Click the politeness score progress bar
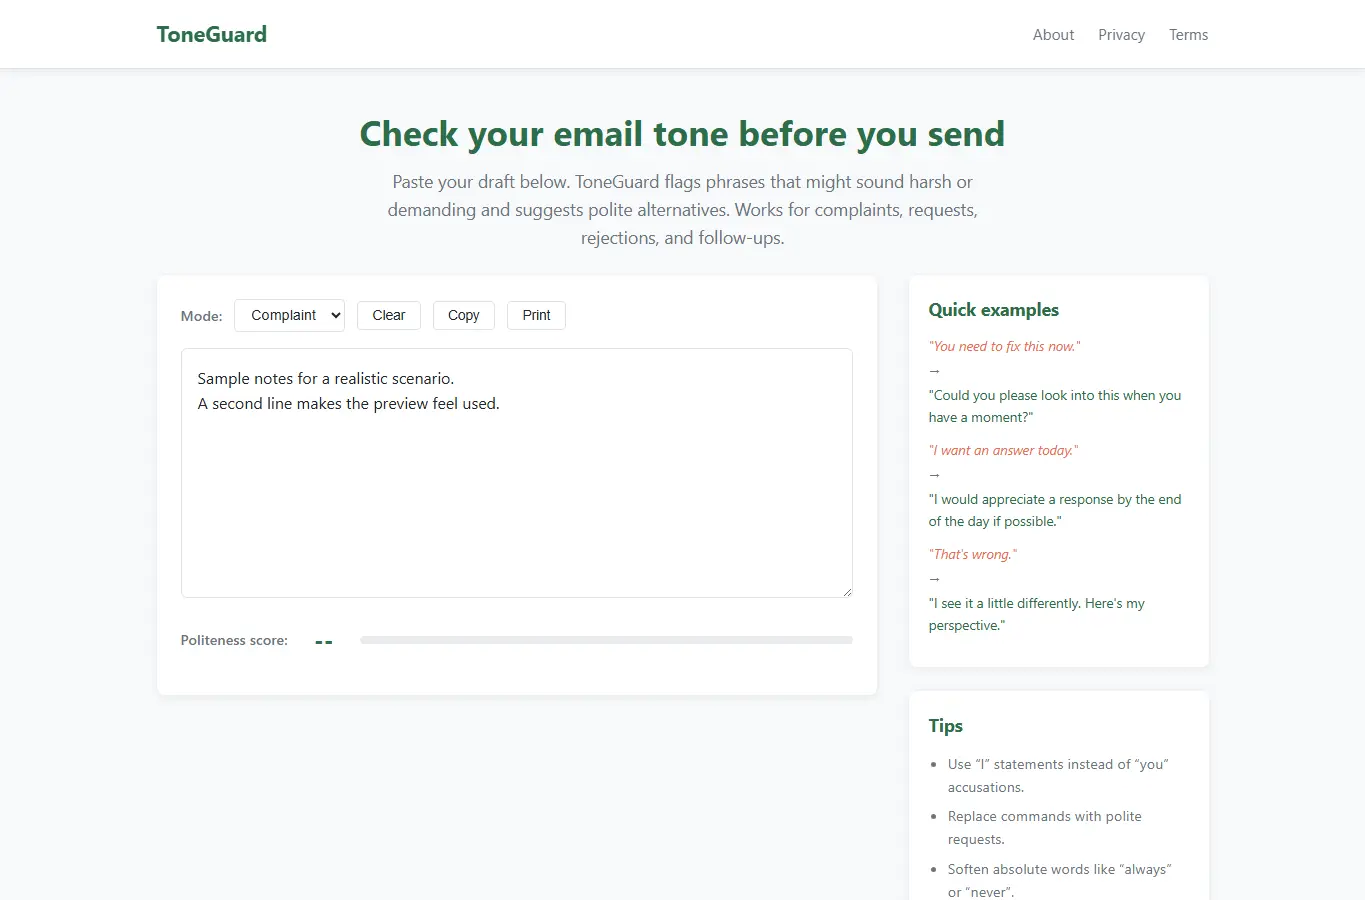 coord(606,640)
